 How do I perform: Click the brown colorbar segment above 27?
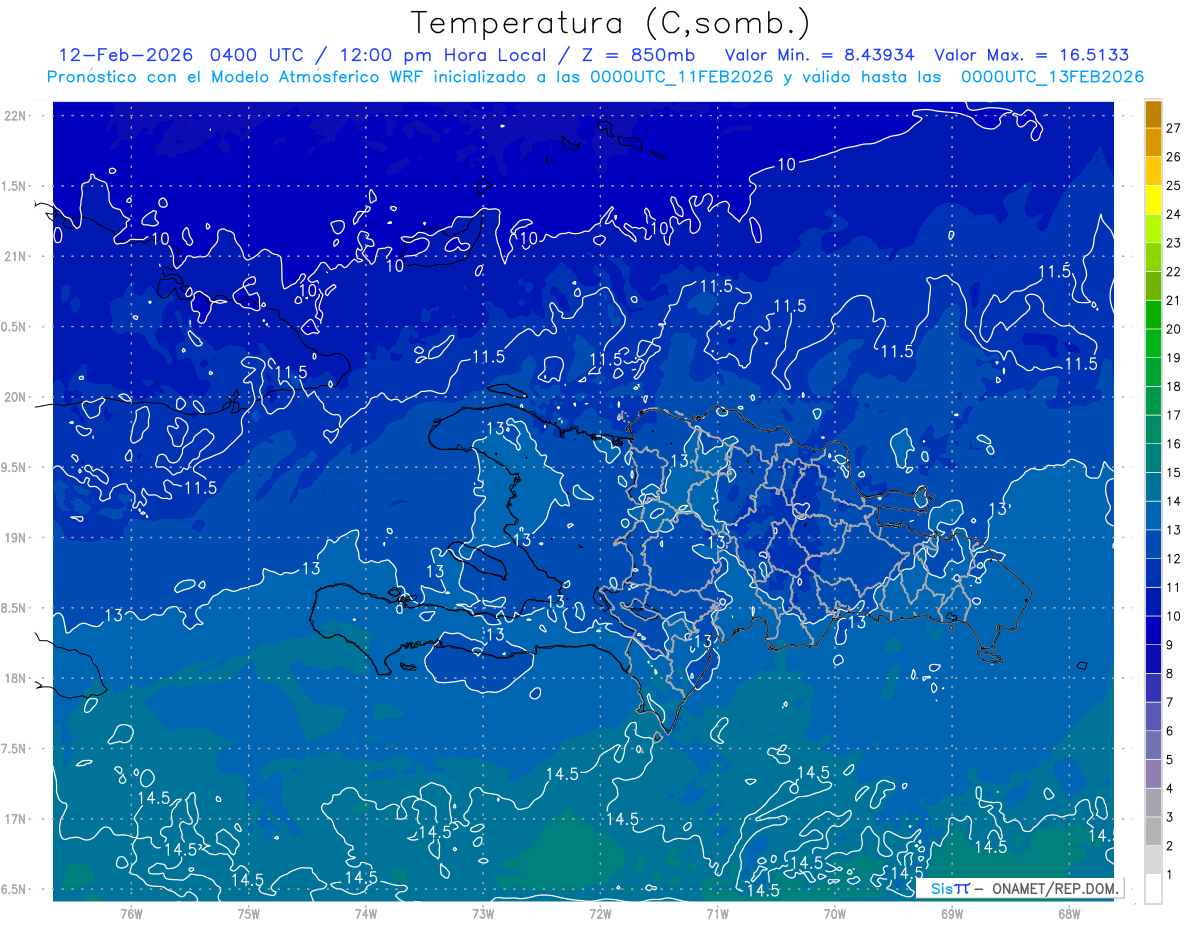(1153, 114)
